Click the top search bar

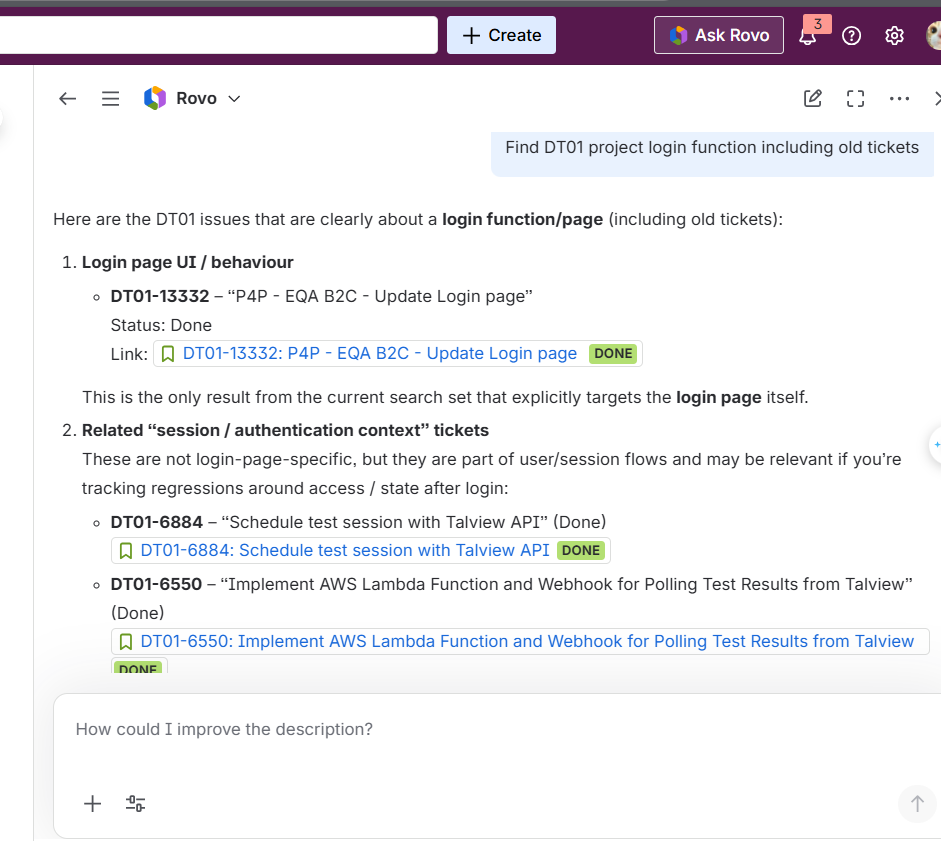pos(218,35)
